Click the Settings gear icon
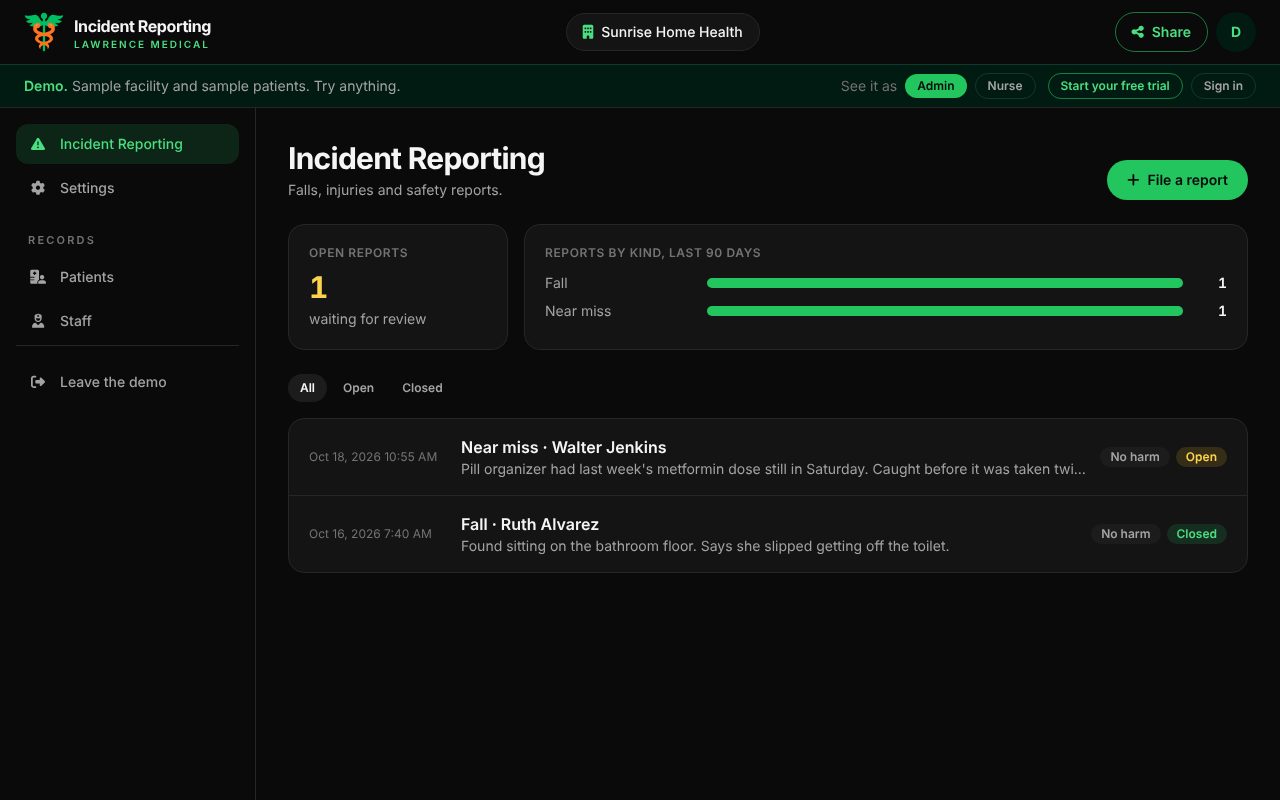This screenshot has width=1280, height=800. point(38,188)
